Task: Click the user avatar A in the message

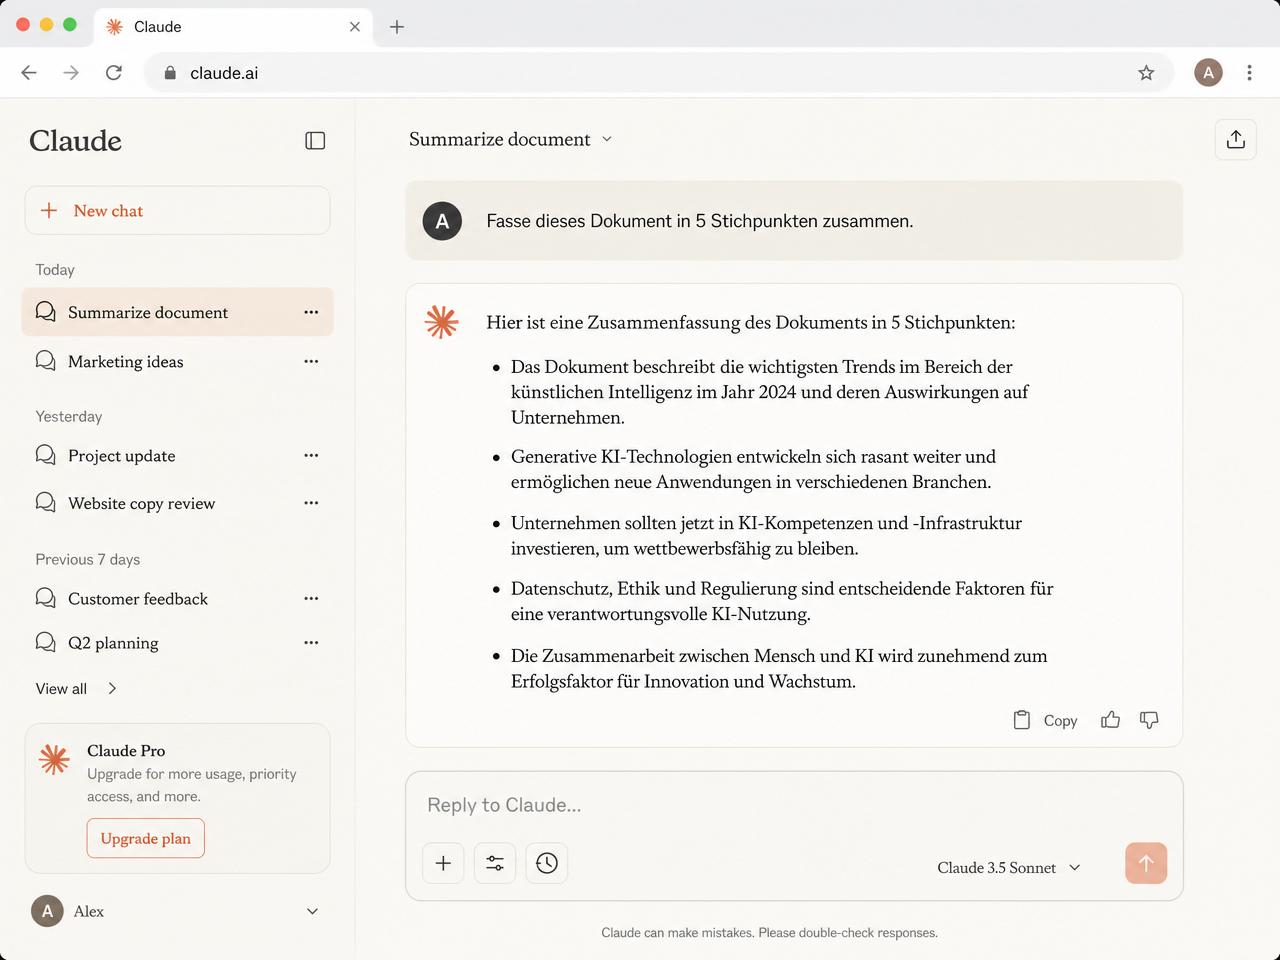Action: point(442,221)
